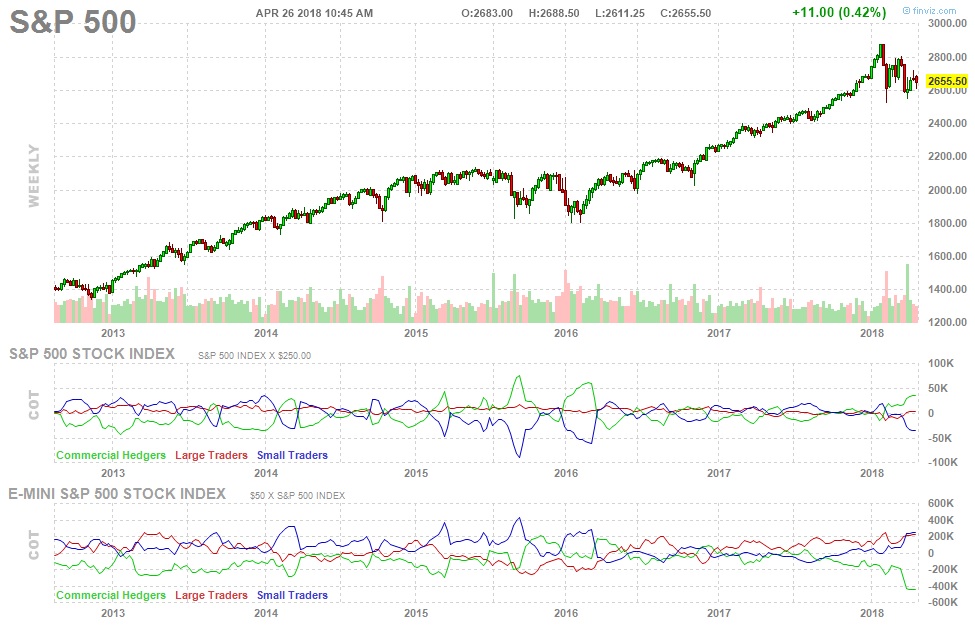Click the vertical WEEKLY timeframe label
Image resolution: width=975 pixels, height=635 pixels.
(34, 176)
